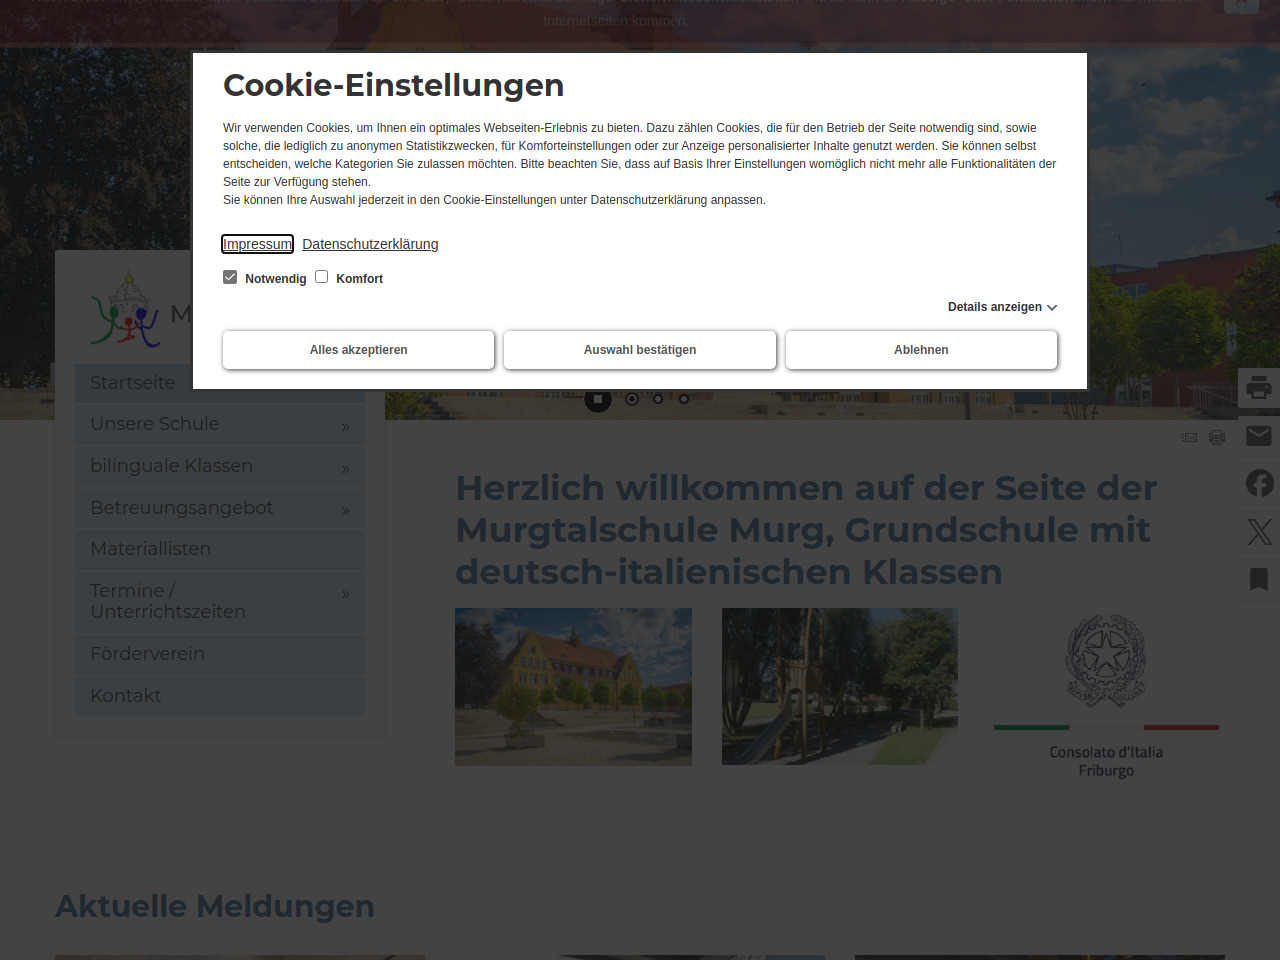Click the bookmark icon in sidebar

point(1259,579)
